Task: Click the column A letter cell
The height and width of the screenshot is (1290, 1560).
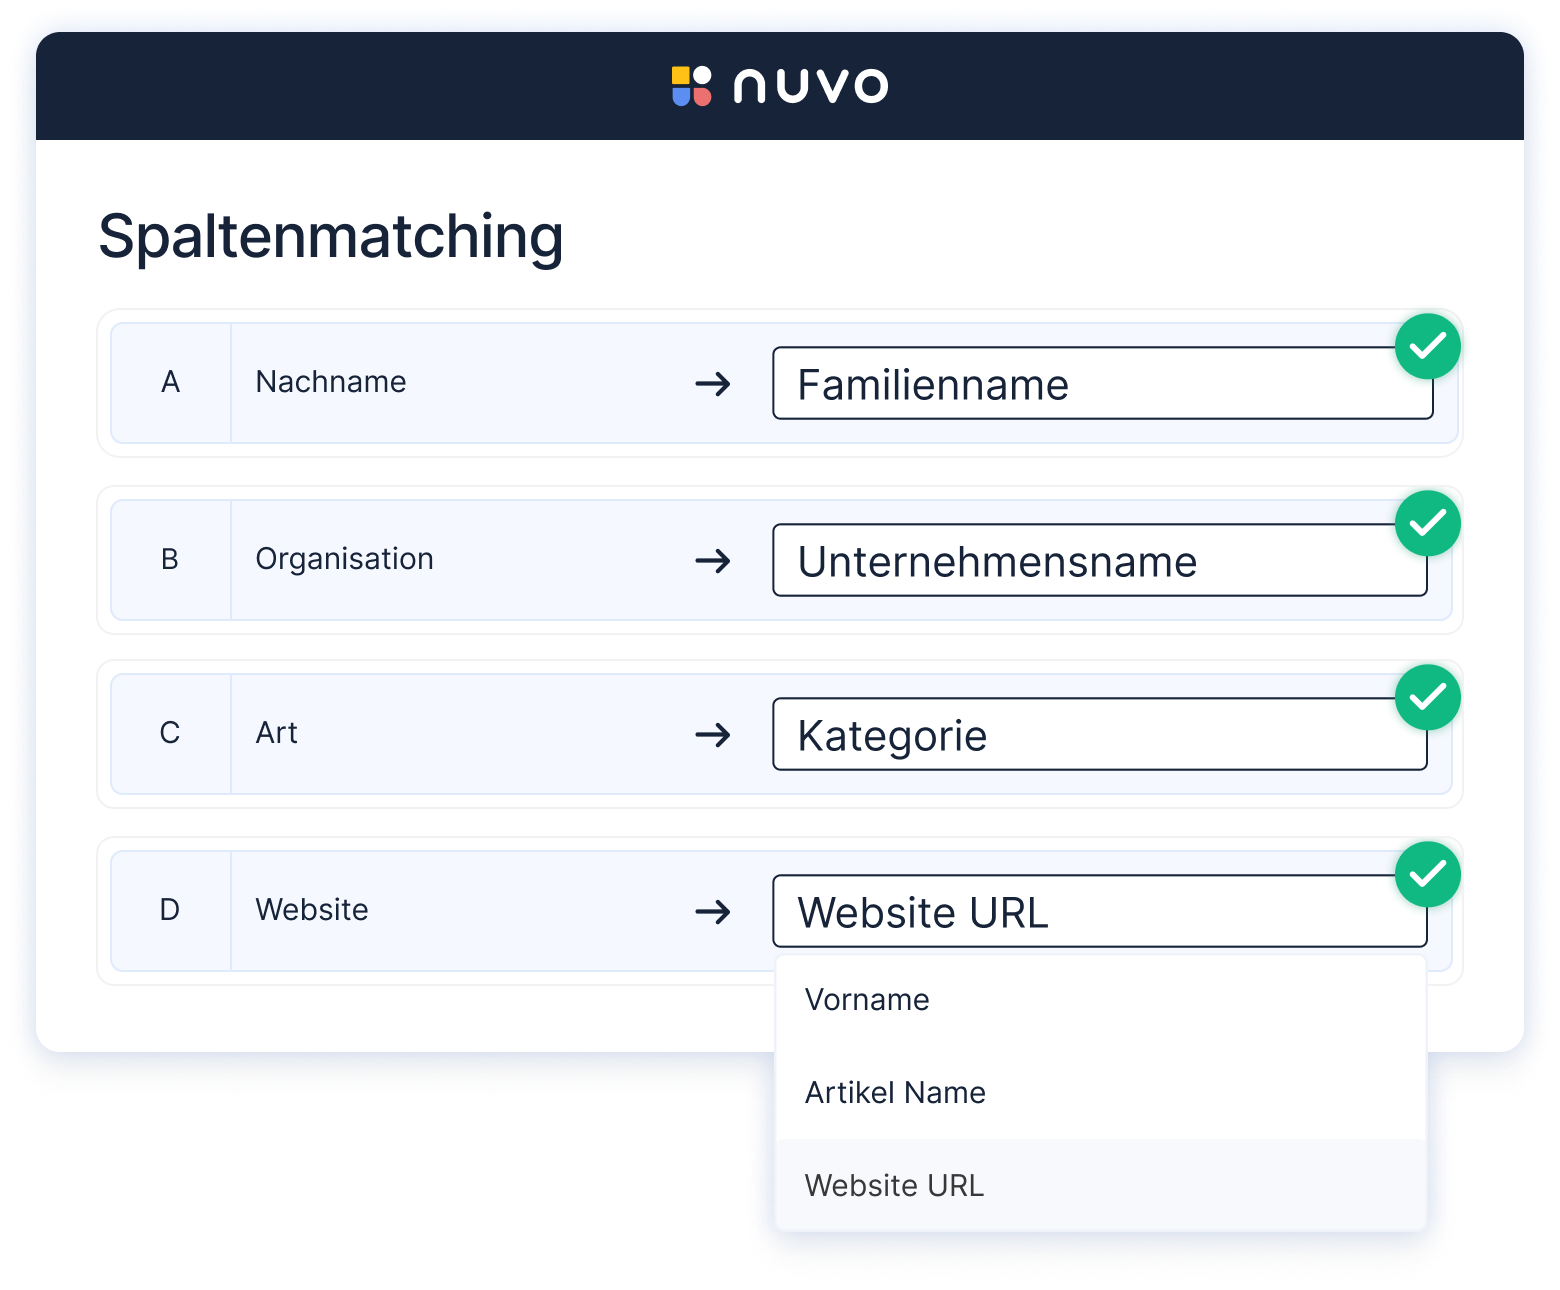Action: tap(171, 382)
